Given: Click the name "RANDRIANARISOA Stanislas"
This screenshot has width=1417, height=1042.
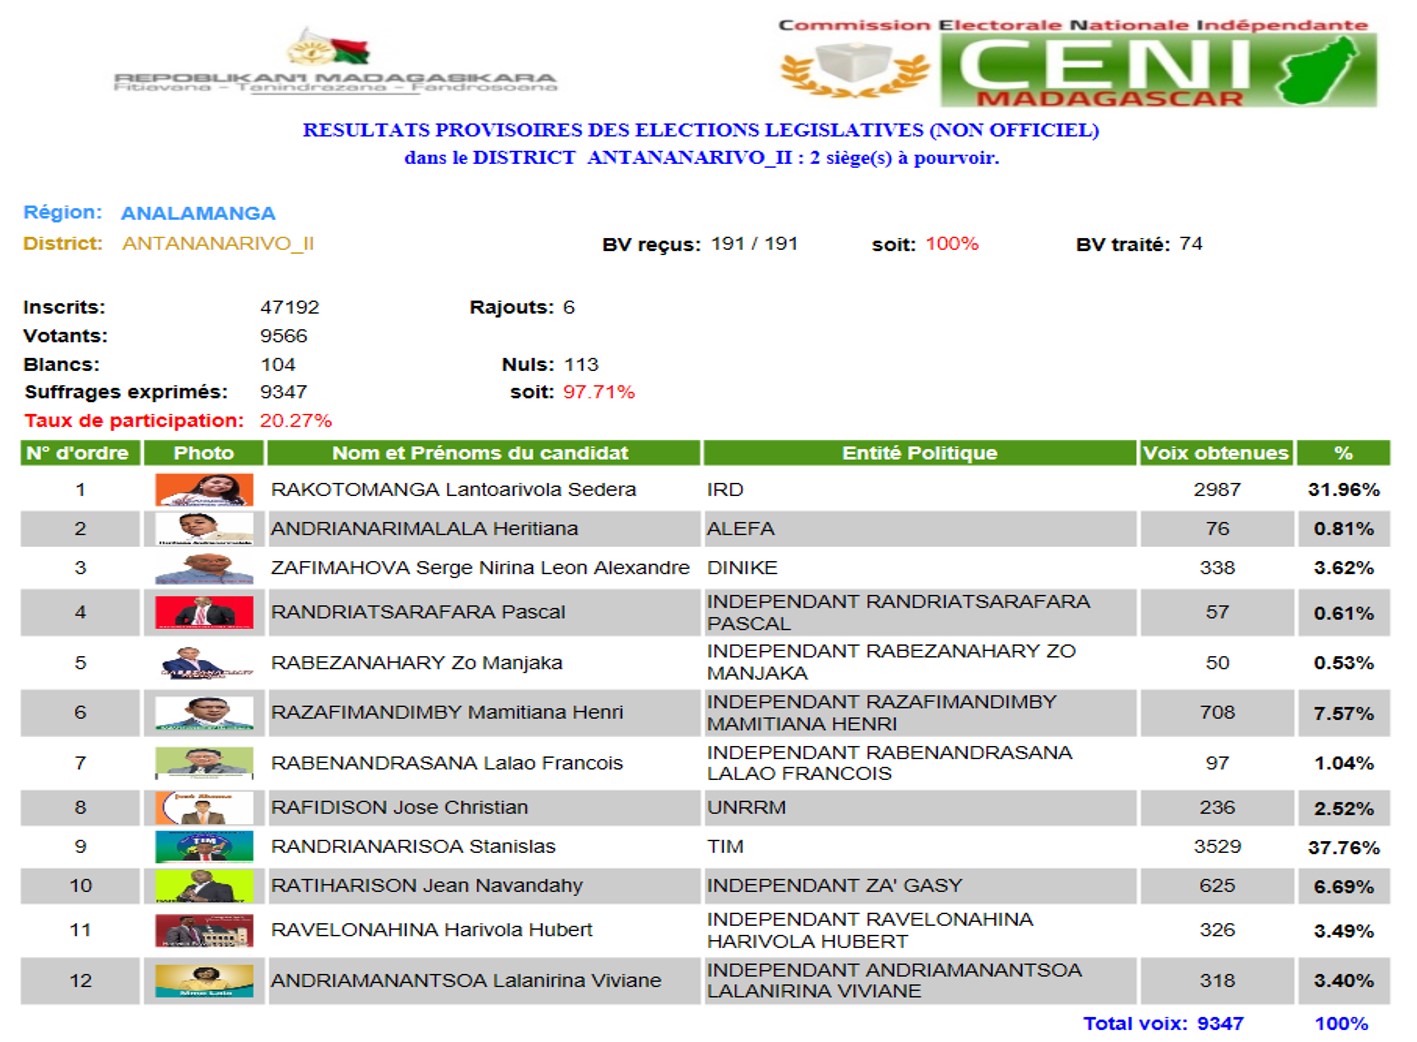Looking at the screenshot, I should pyautogui.click(x=413, y=847).
